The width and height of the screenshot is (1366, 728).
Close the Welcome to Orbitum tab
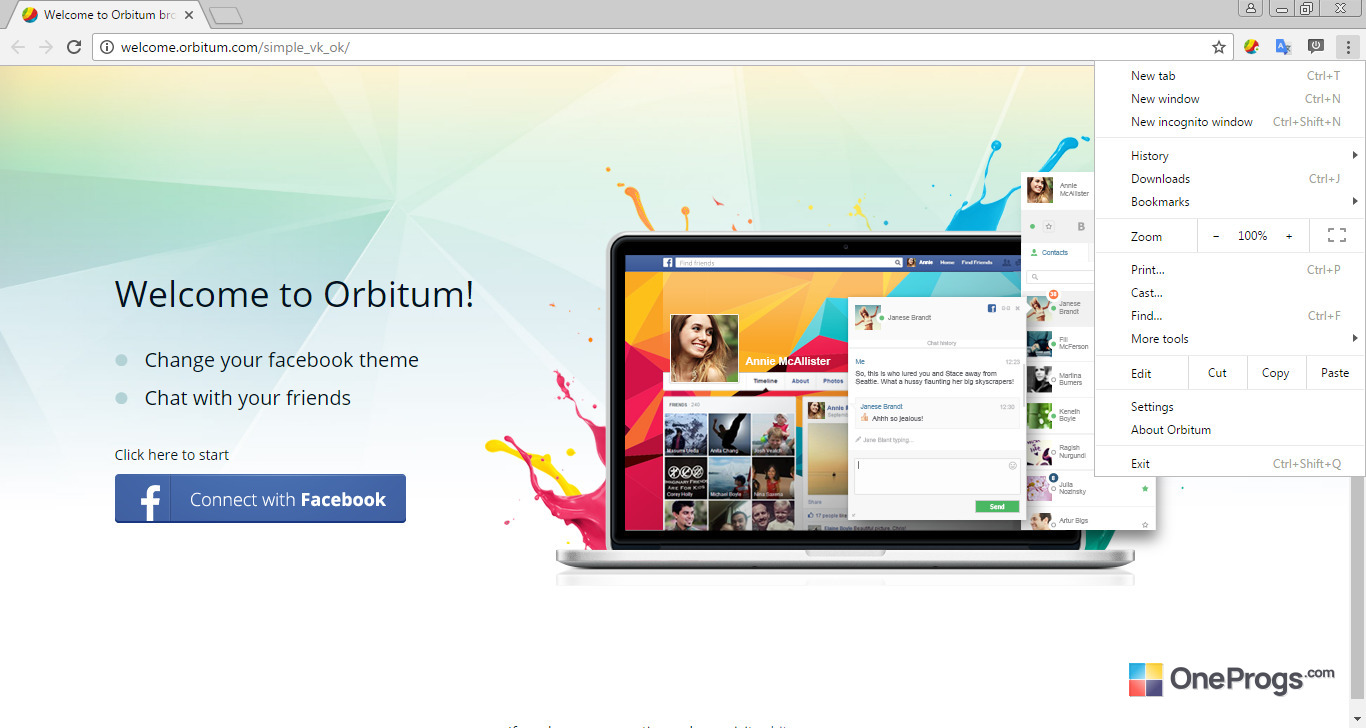(189, 16)
